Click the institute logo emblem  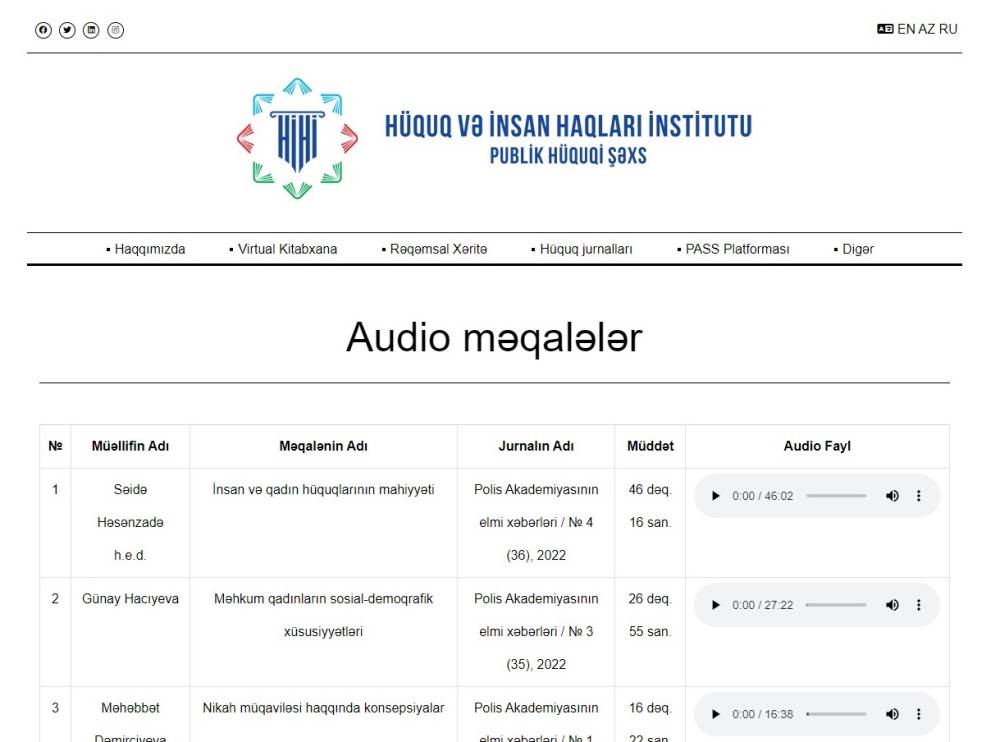[297, 138]
